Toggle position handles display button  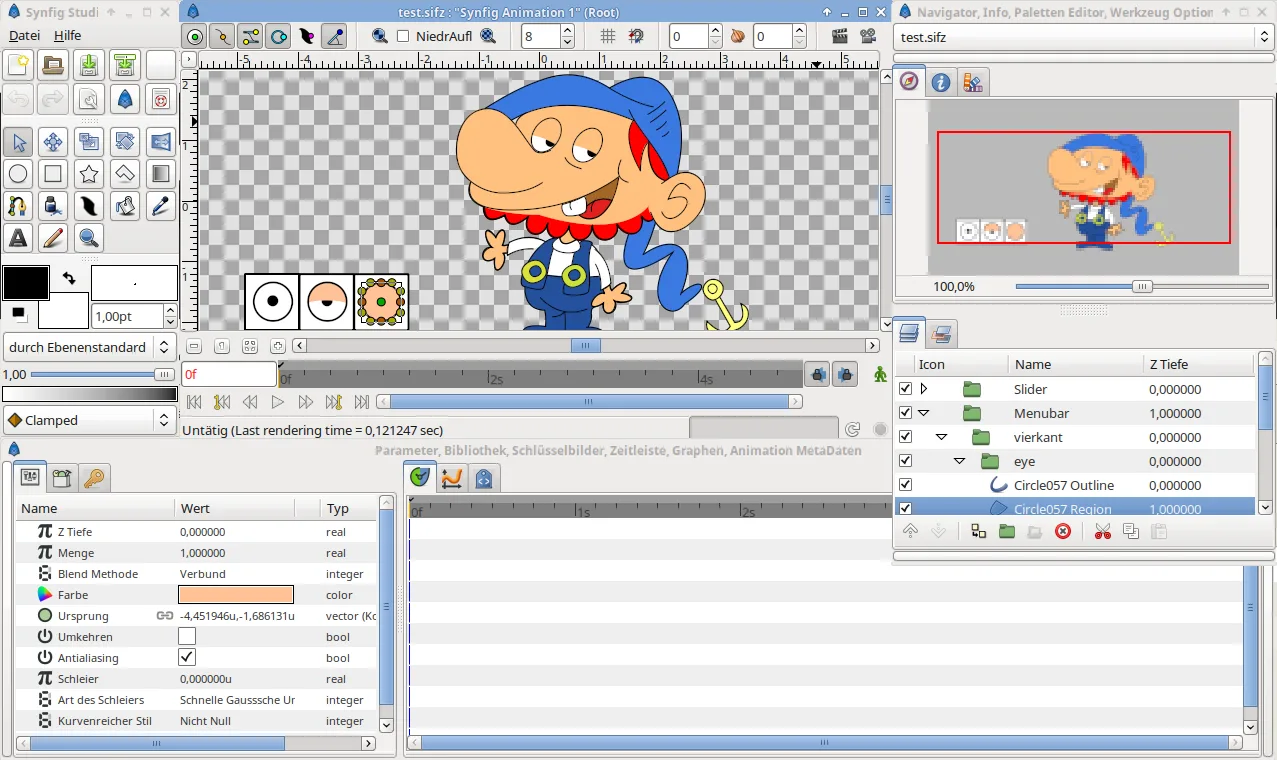point(194,36)
